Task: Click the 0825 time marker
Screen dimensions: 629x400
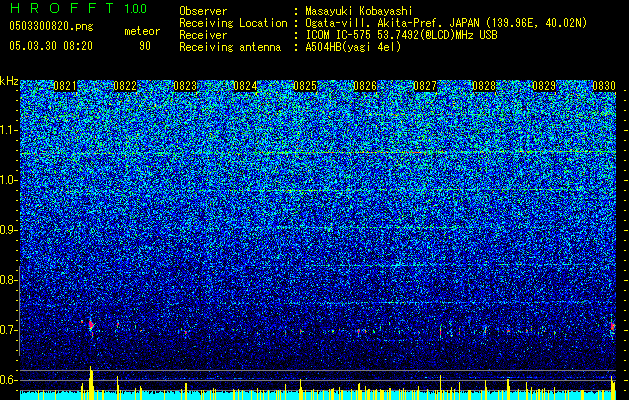Action: (305, 86)
